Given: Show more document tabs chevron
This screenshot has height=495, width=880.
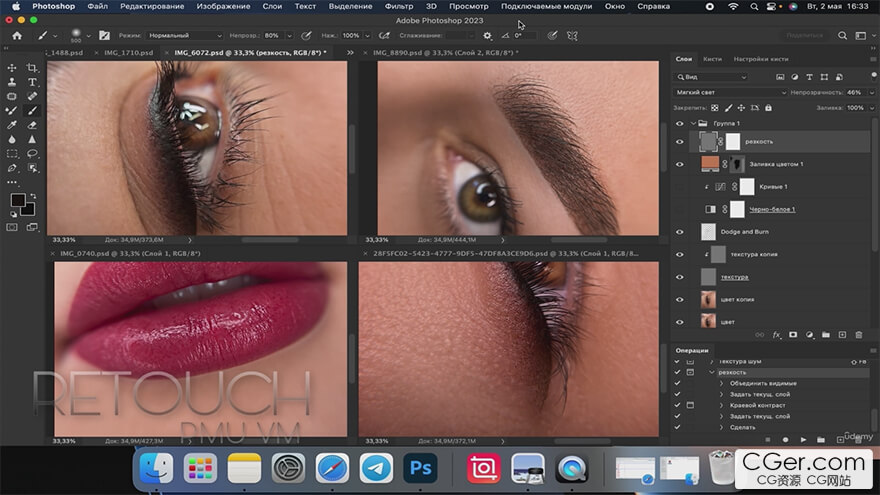Looking at the screenshot, I should [x=350, y=53].
